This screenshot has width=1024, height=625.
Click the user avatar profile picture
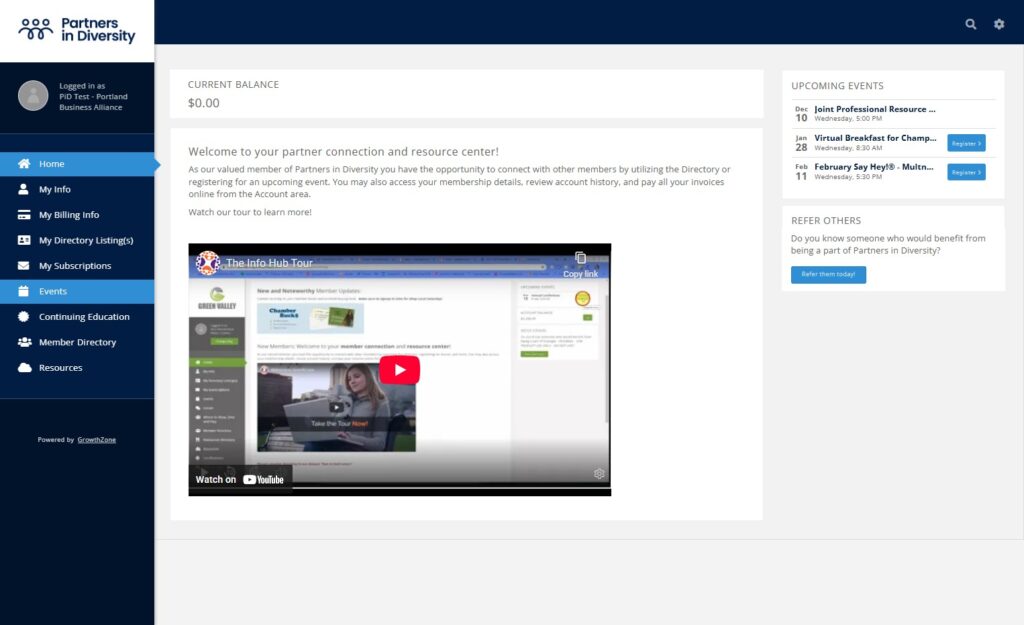33,96
